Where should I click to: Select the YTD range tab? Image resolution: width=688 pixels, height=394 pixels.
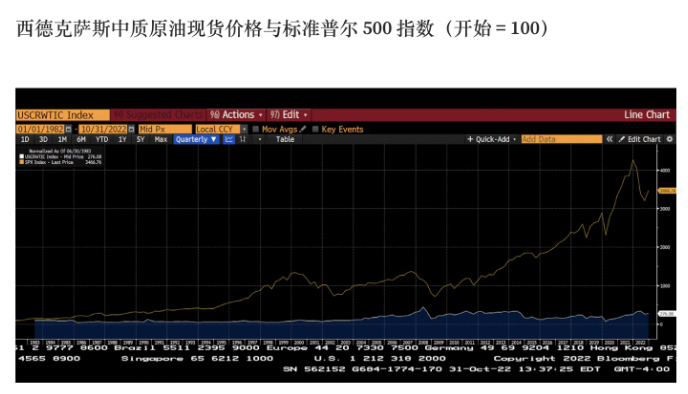102,140
